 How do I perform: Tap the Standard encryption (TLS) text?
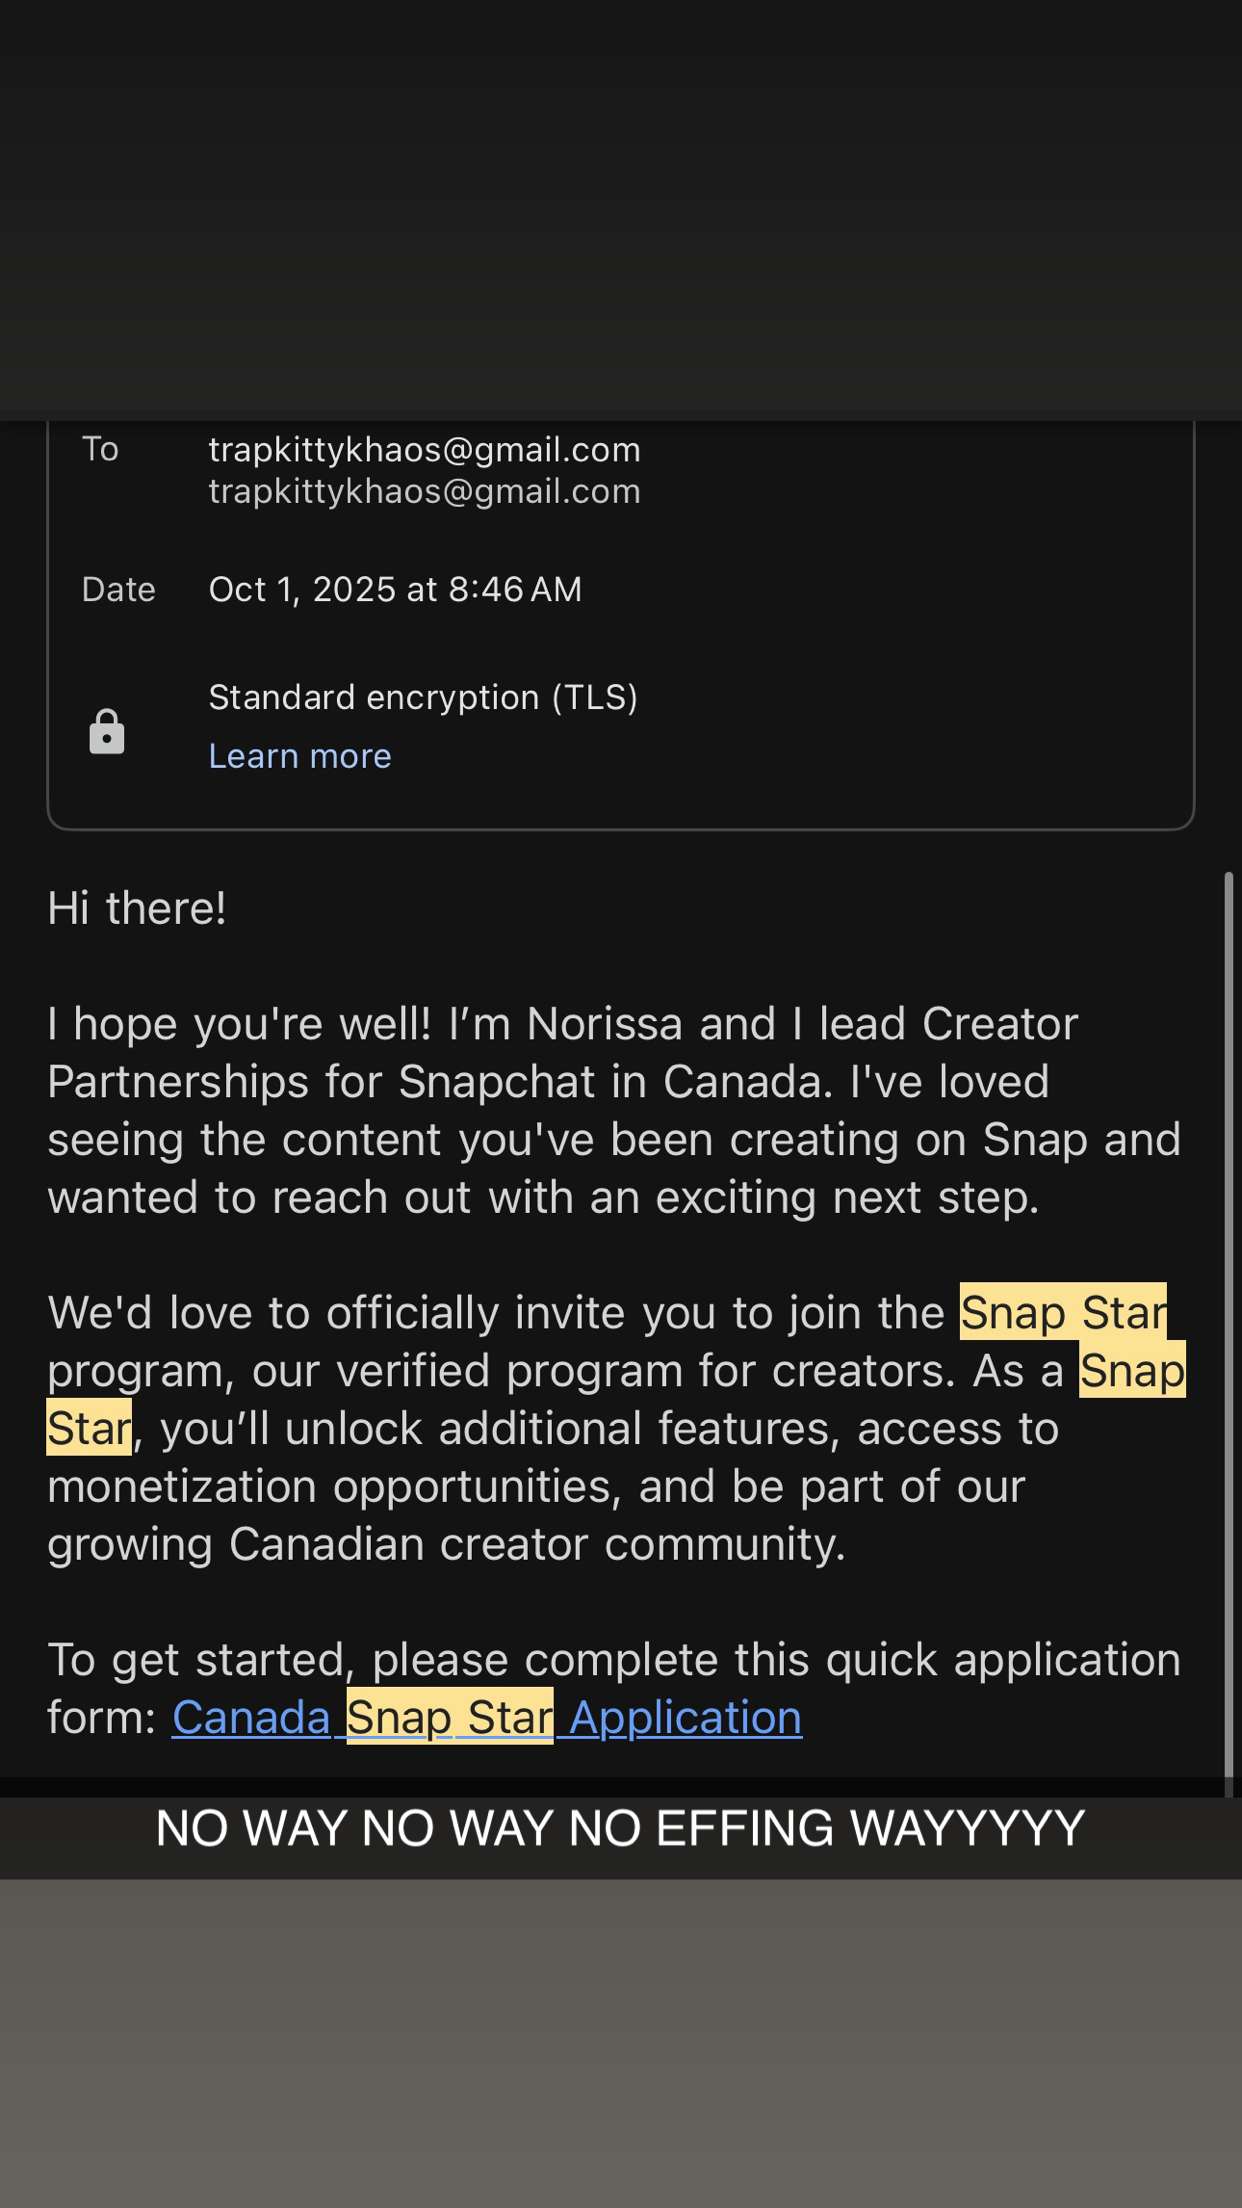[x=422, y=697]
